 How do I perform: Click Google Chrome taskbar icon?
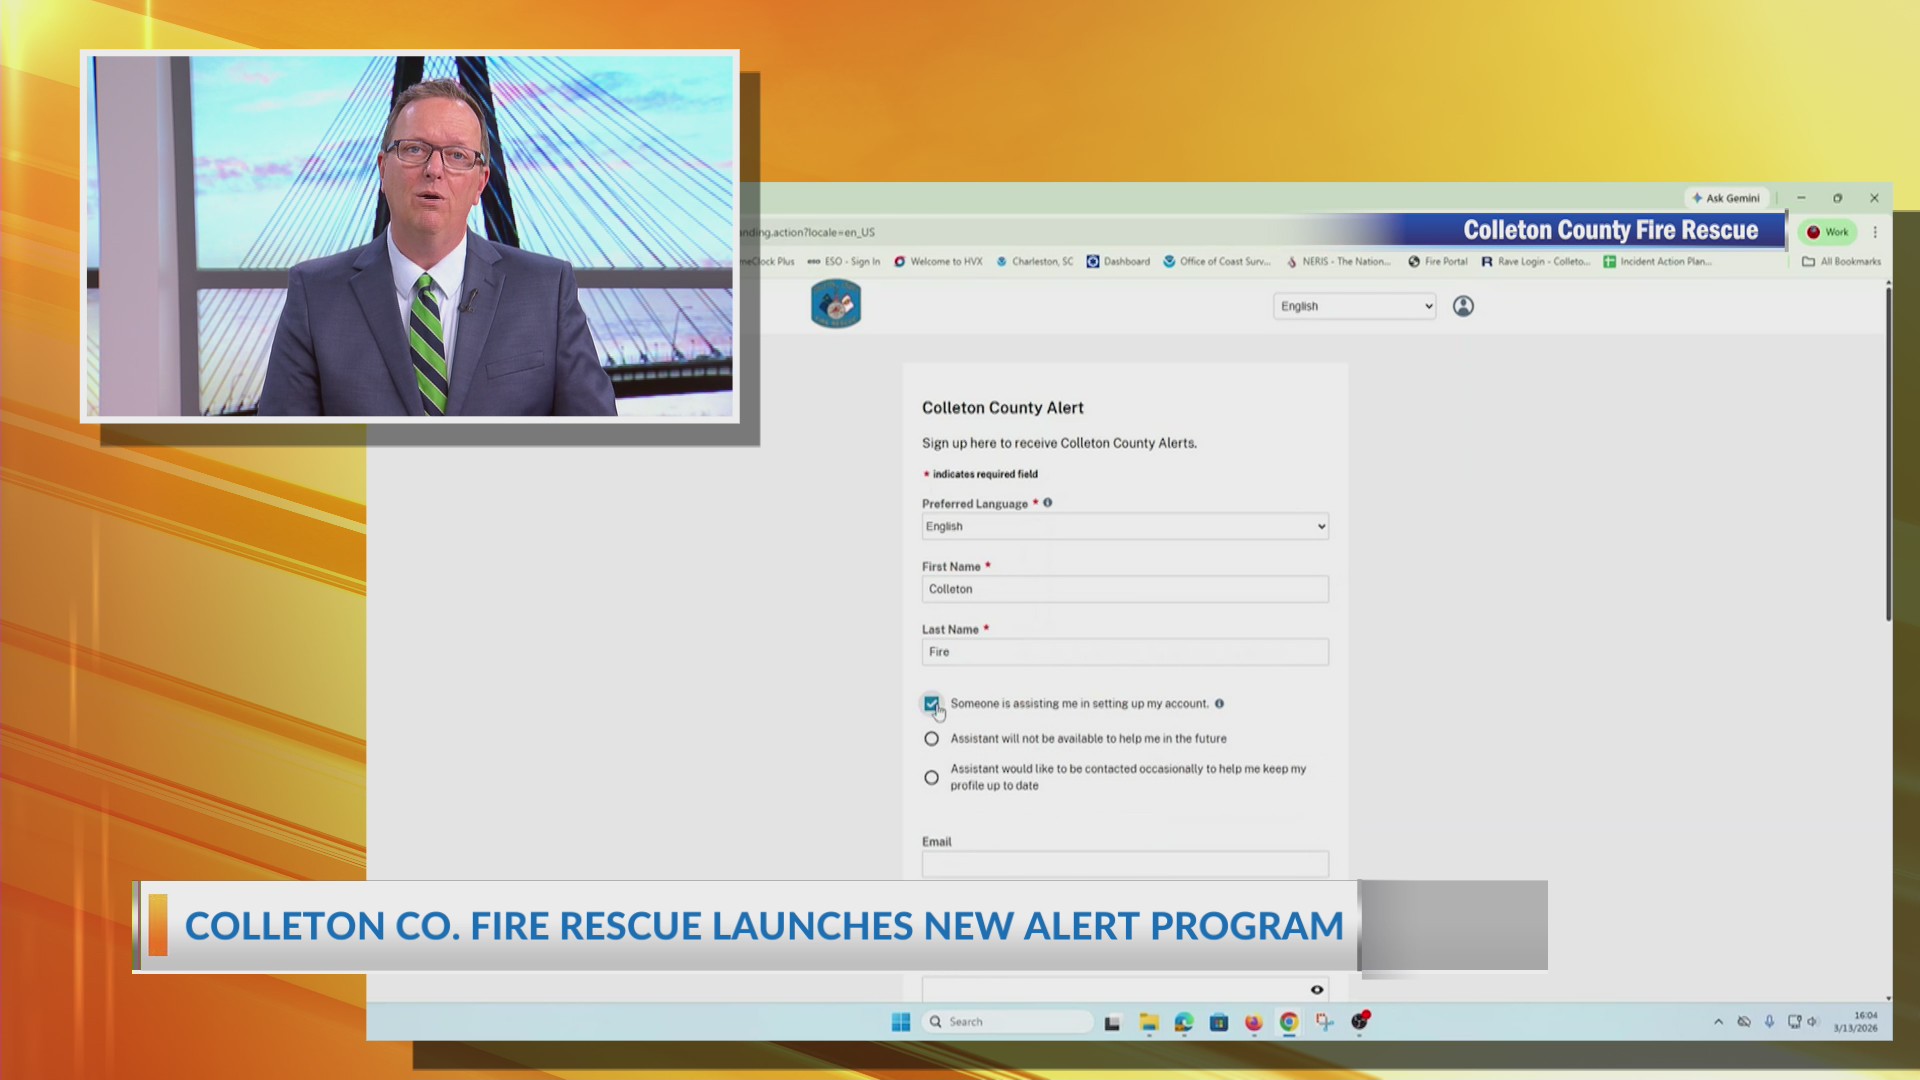[x=1289, y=1022]
